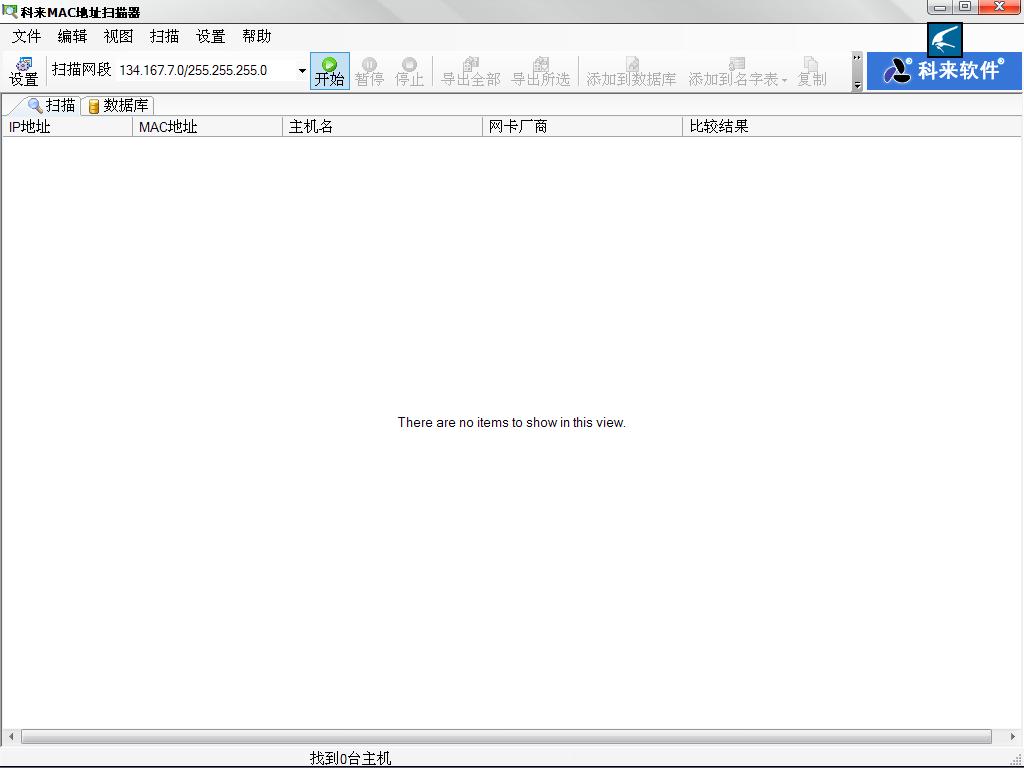Open the 文件 menu

point(26,36)
